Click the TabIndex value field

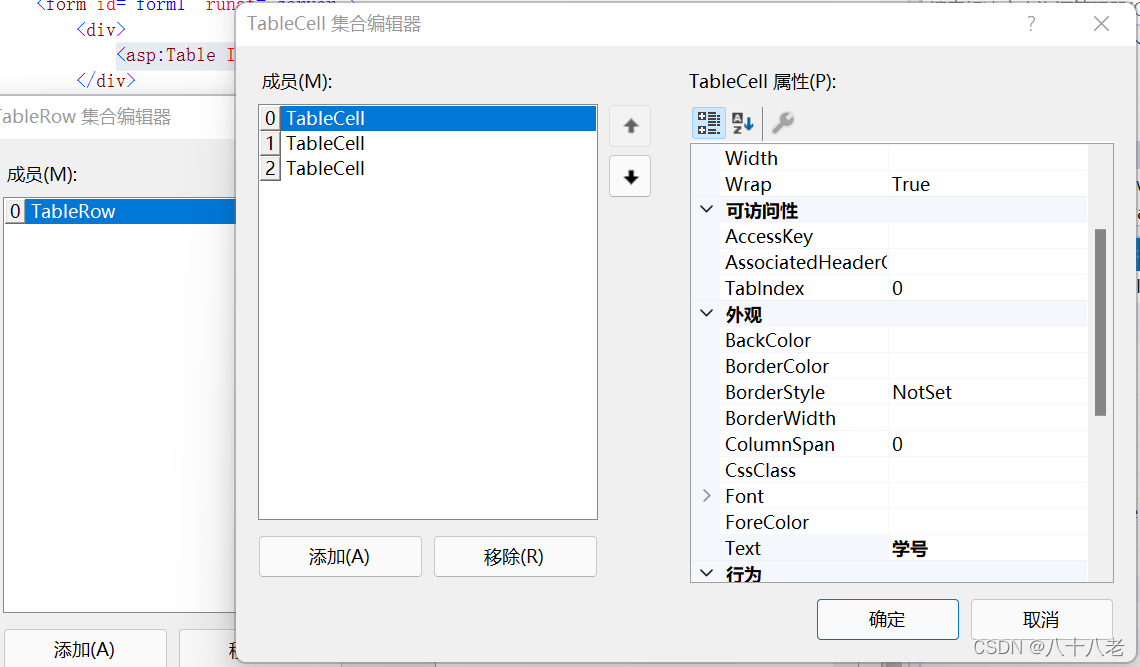[x=988, y=288]
